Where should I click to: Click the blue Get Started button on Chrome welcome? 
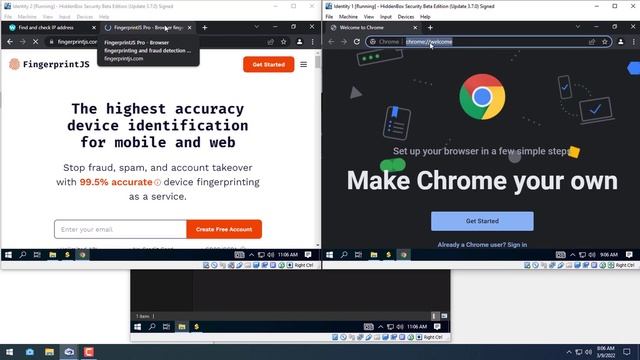[x=482, y=221]
